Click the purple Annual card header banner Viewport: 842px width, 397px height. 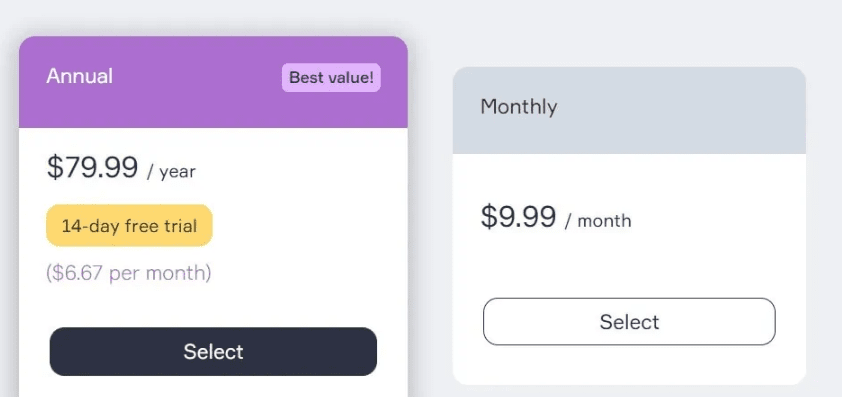(213, 82)
